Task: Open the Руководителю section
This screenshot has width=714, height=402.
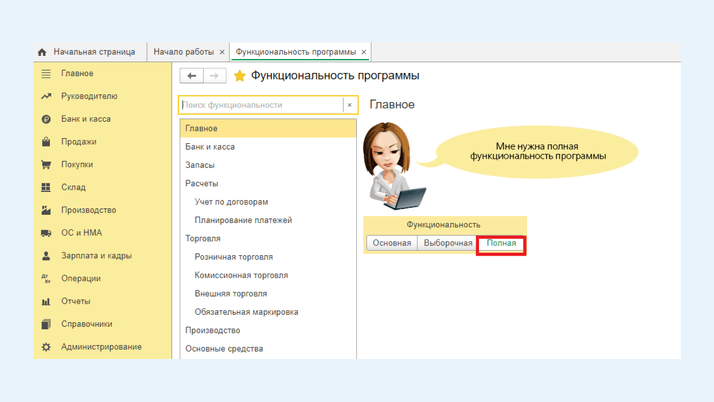Action: pyautogui.click(x=89, y=96)
